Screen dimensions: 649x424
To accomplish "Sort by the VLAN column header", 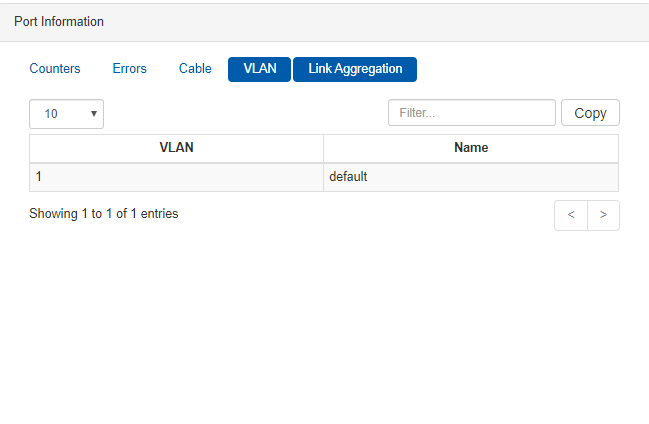I will coord(176,148).
